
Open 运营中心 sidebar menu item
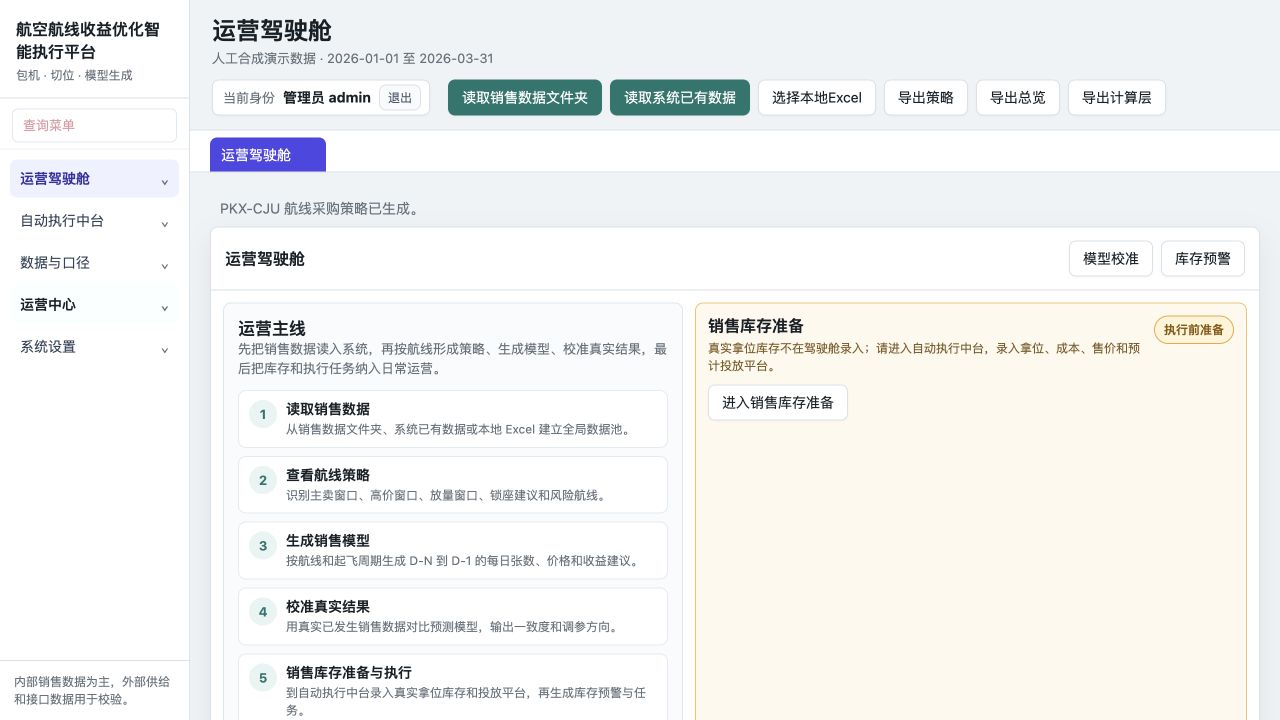click(x=94, y=305)
